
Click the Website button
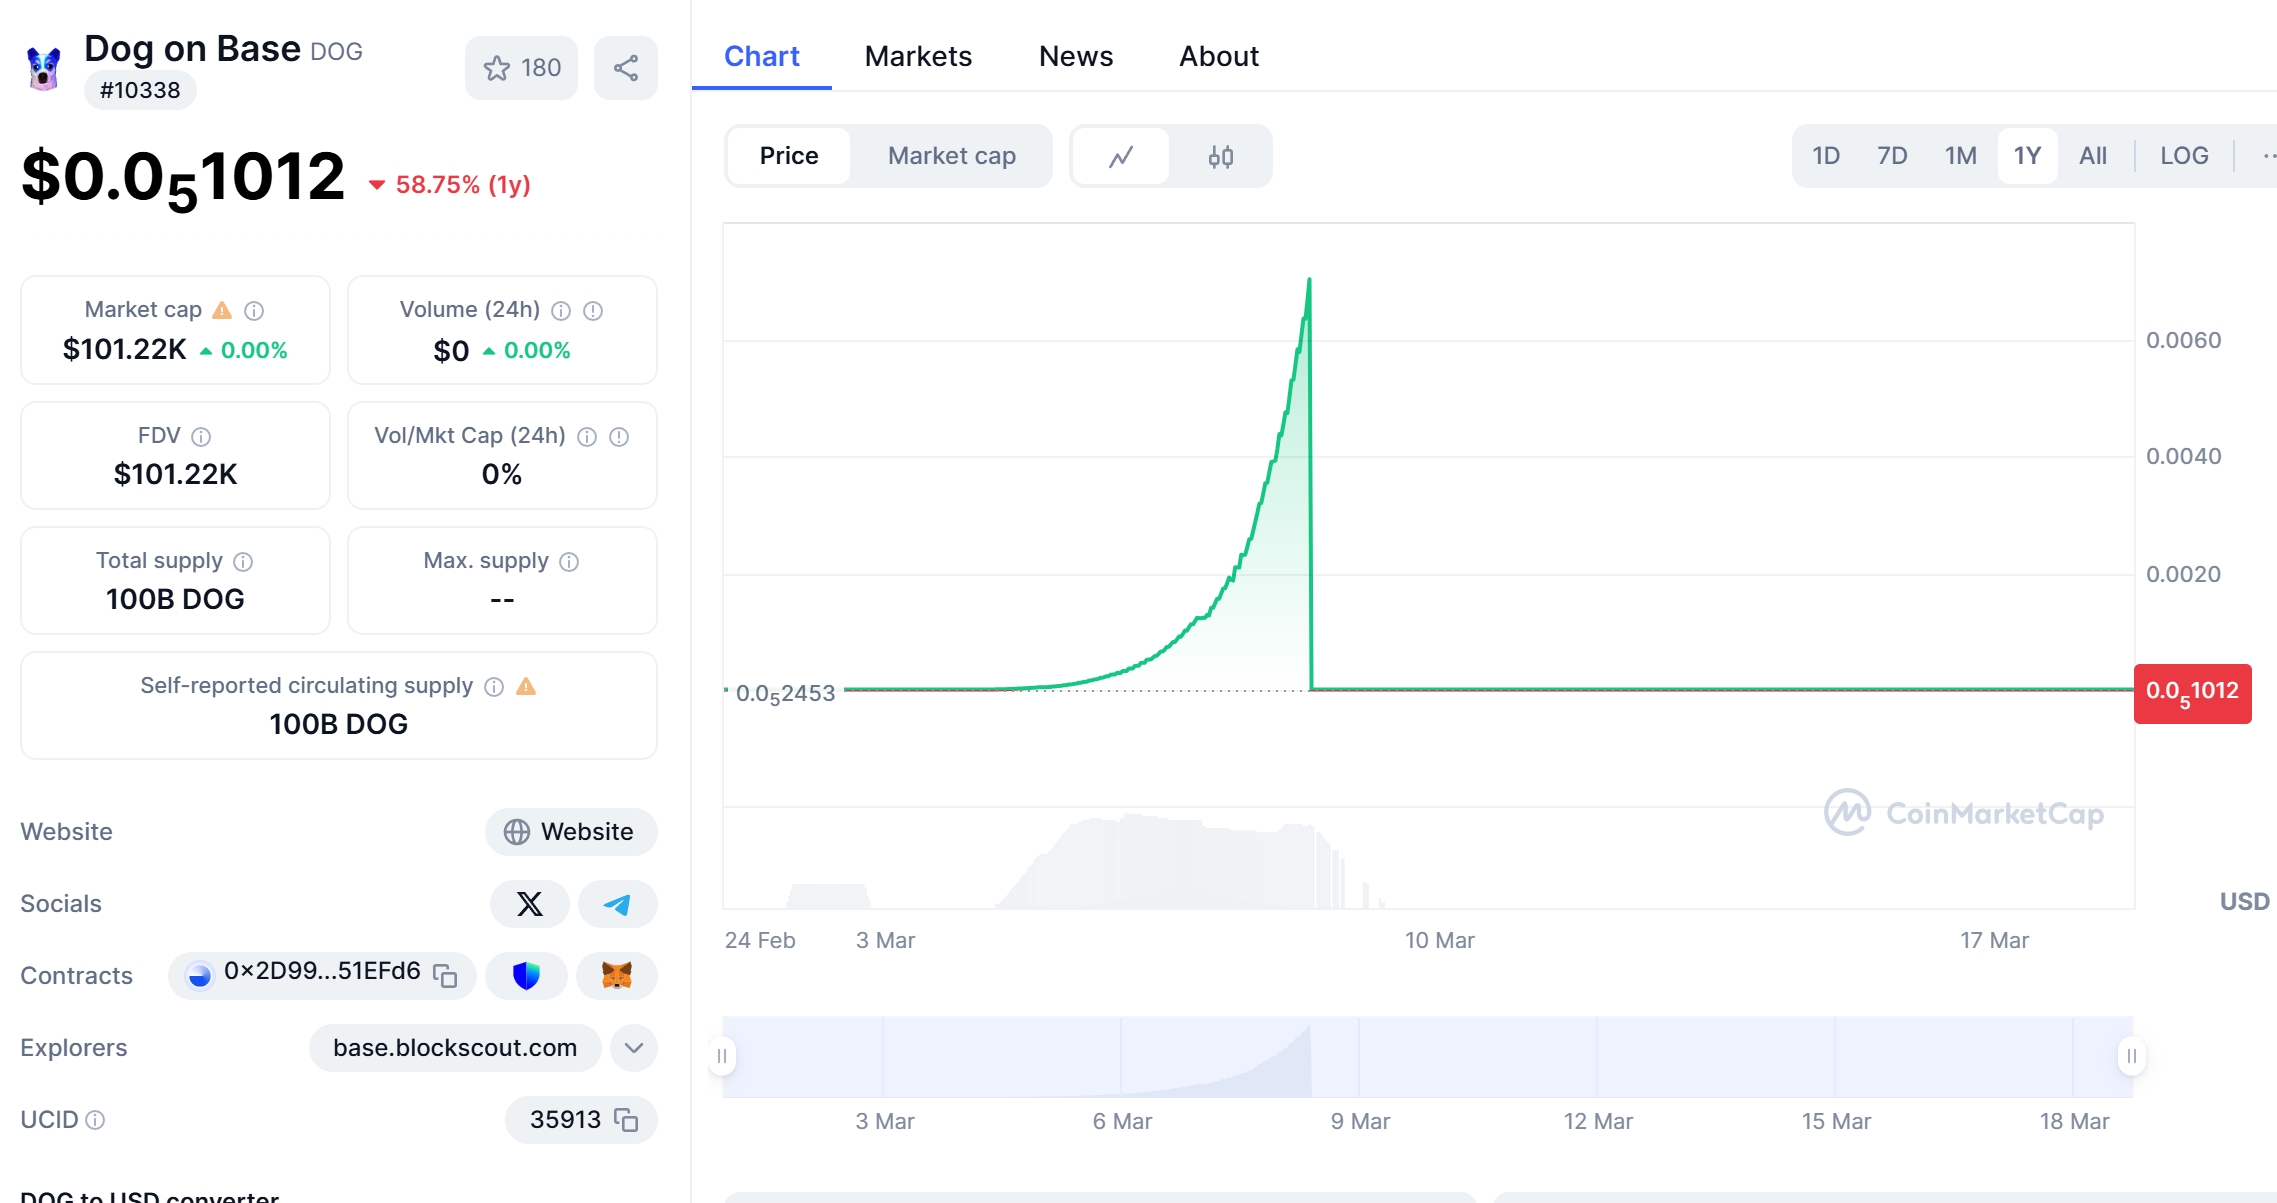[x=571, y=832]
